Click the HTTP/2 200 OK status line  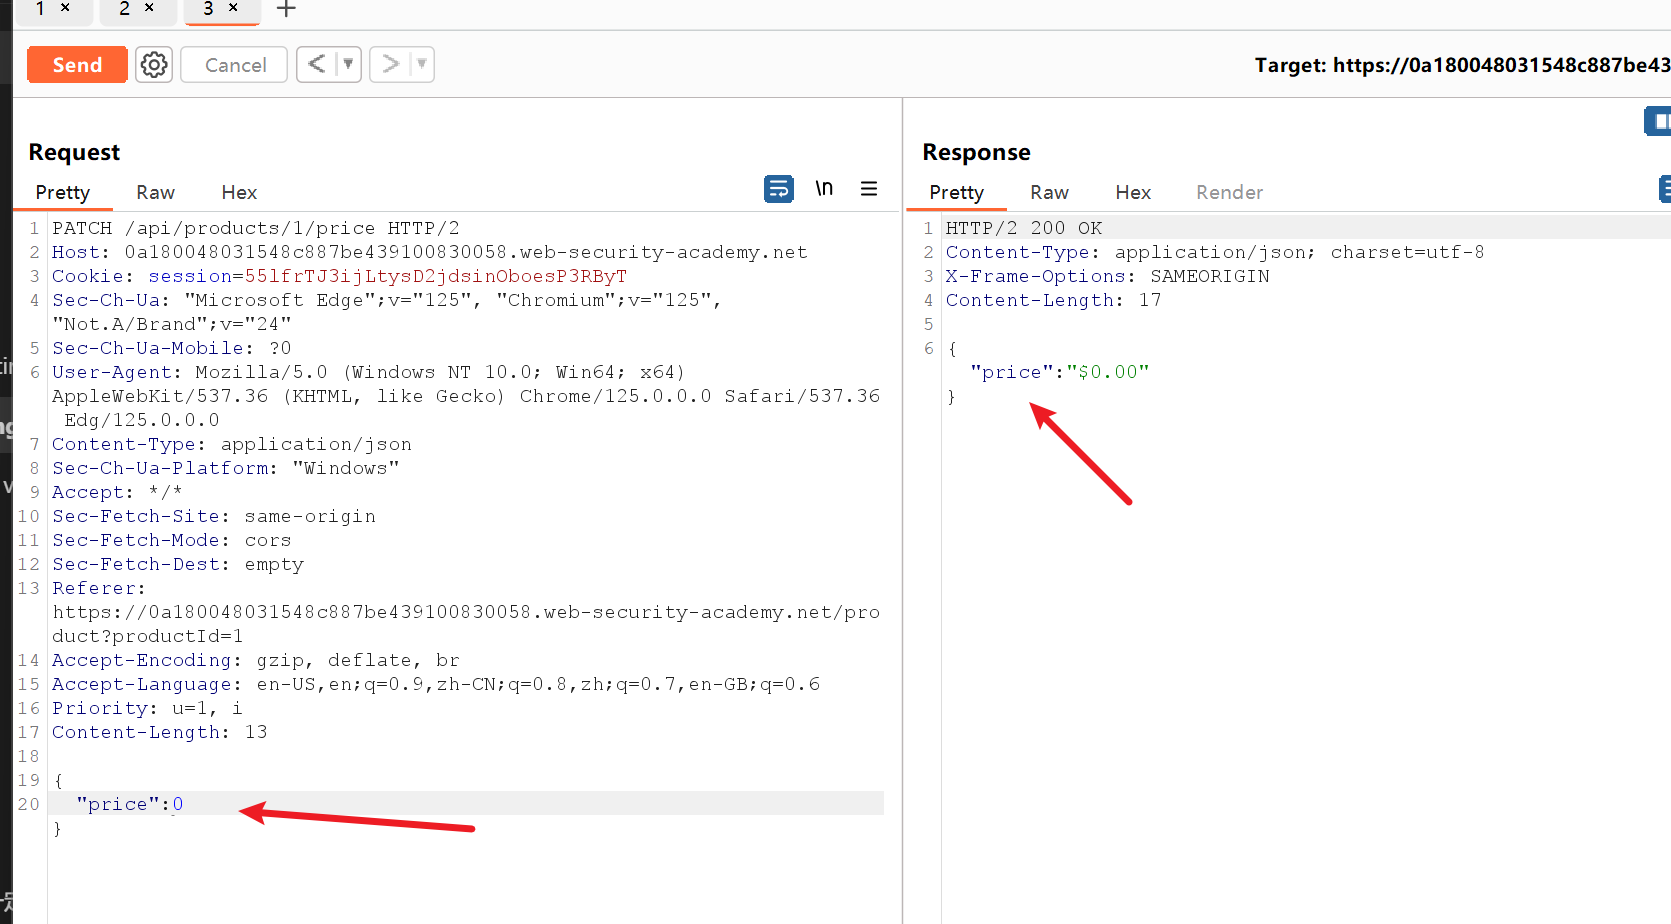pos(1024,228)
